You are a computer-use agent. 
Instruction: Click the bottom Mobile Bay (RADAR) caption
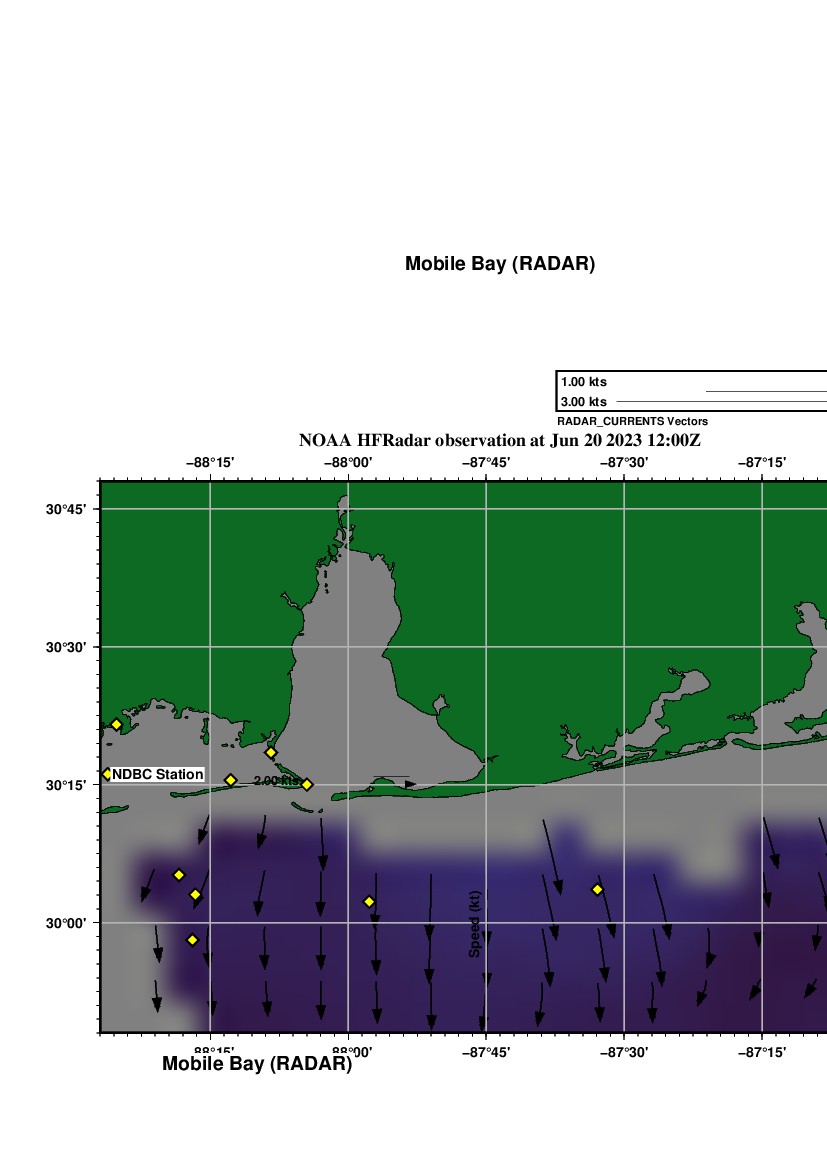tap(257, 1064)
